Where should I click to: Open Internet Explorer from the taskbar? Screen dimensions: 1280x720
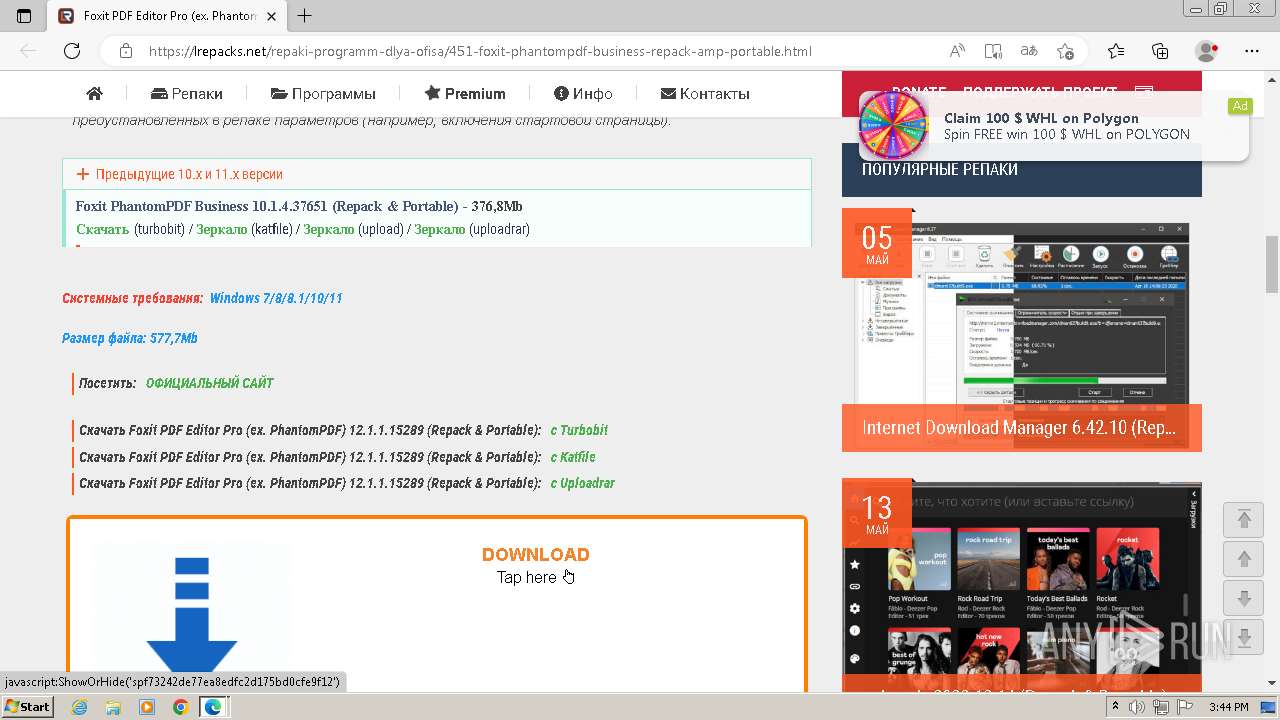coord(79,707)
